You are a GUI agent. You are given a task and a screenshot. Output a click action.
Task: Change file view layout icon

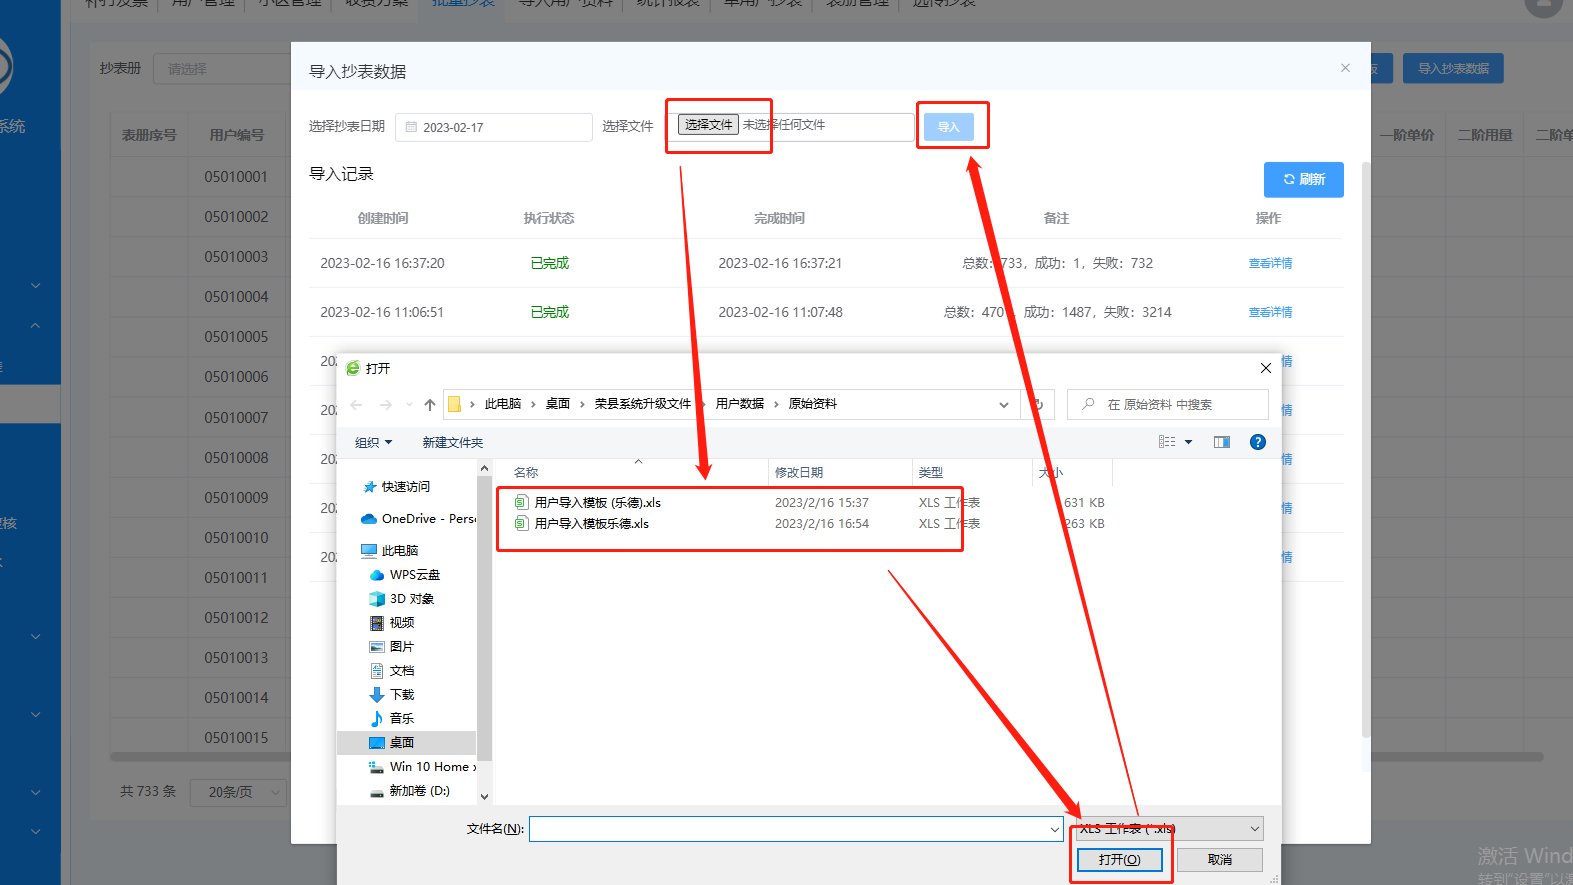point(1167,442)
